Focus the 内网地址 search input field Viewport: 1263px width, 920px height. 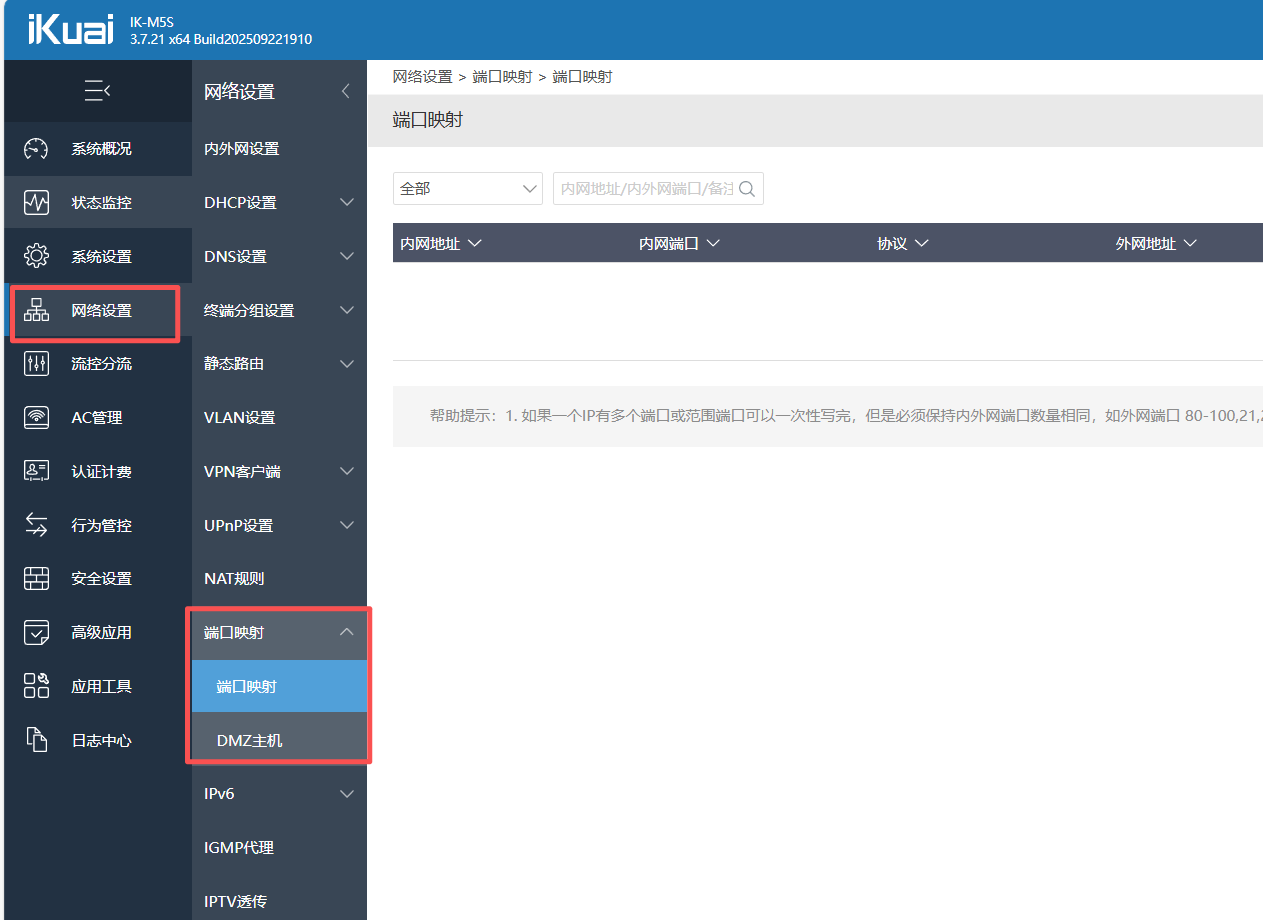[x=645, y=189]
